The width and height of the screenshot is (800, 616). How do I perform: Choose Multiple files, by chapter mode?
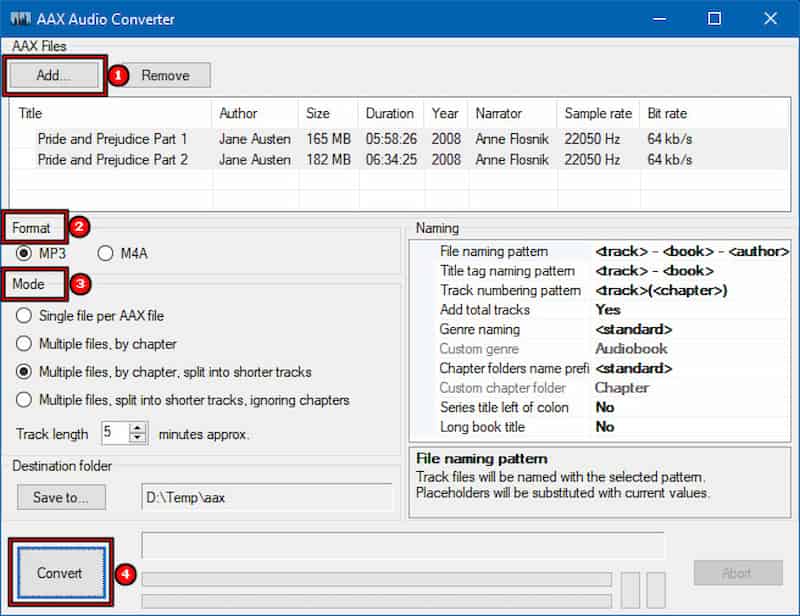pyautogui.click(x=23, y=344)
